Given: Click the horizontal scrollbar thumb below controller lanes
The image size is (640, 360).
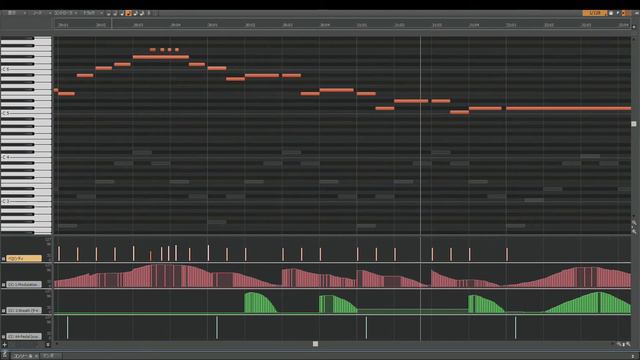Looking at the screenshot, I should pyautogui.click(x=315, y=344).
